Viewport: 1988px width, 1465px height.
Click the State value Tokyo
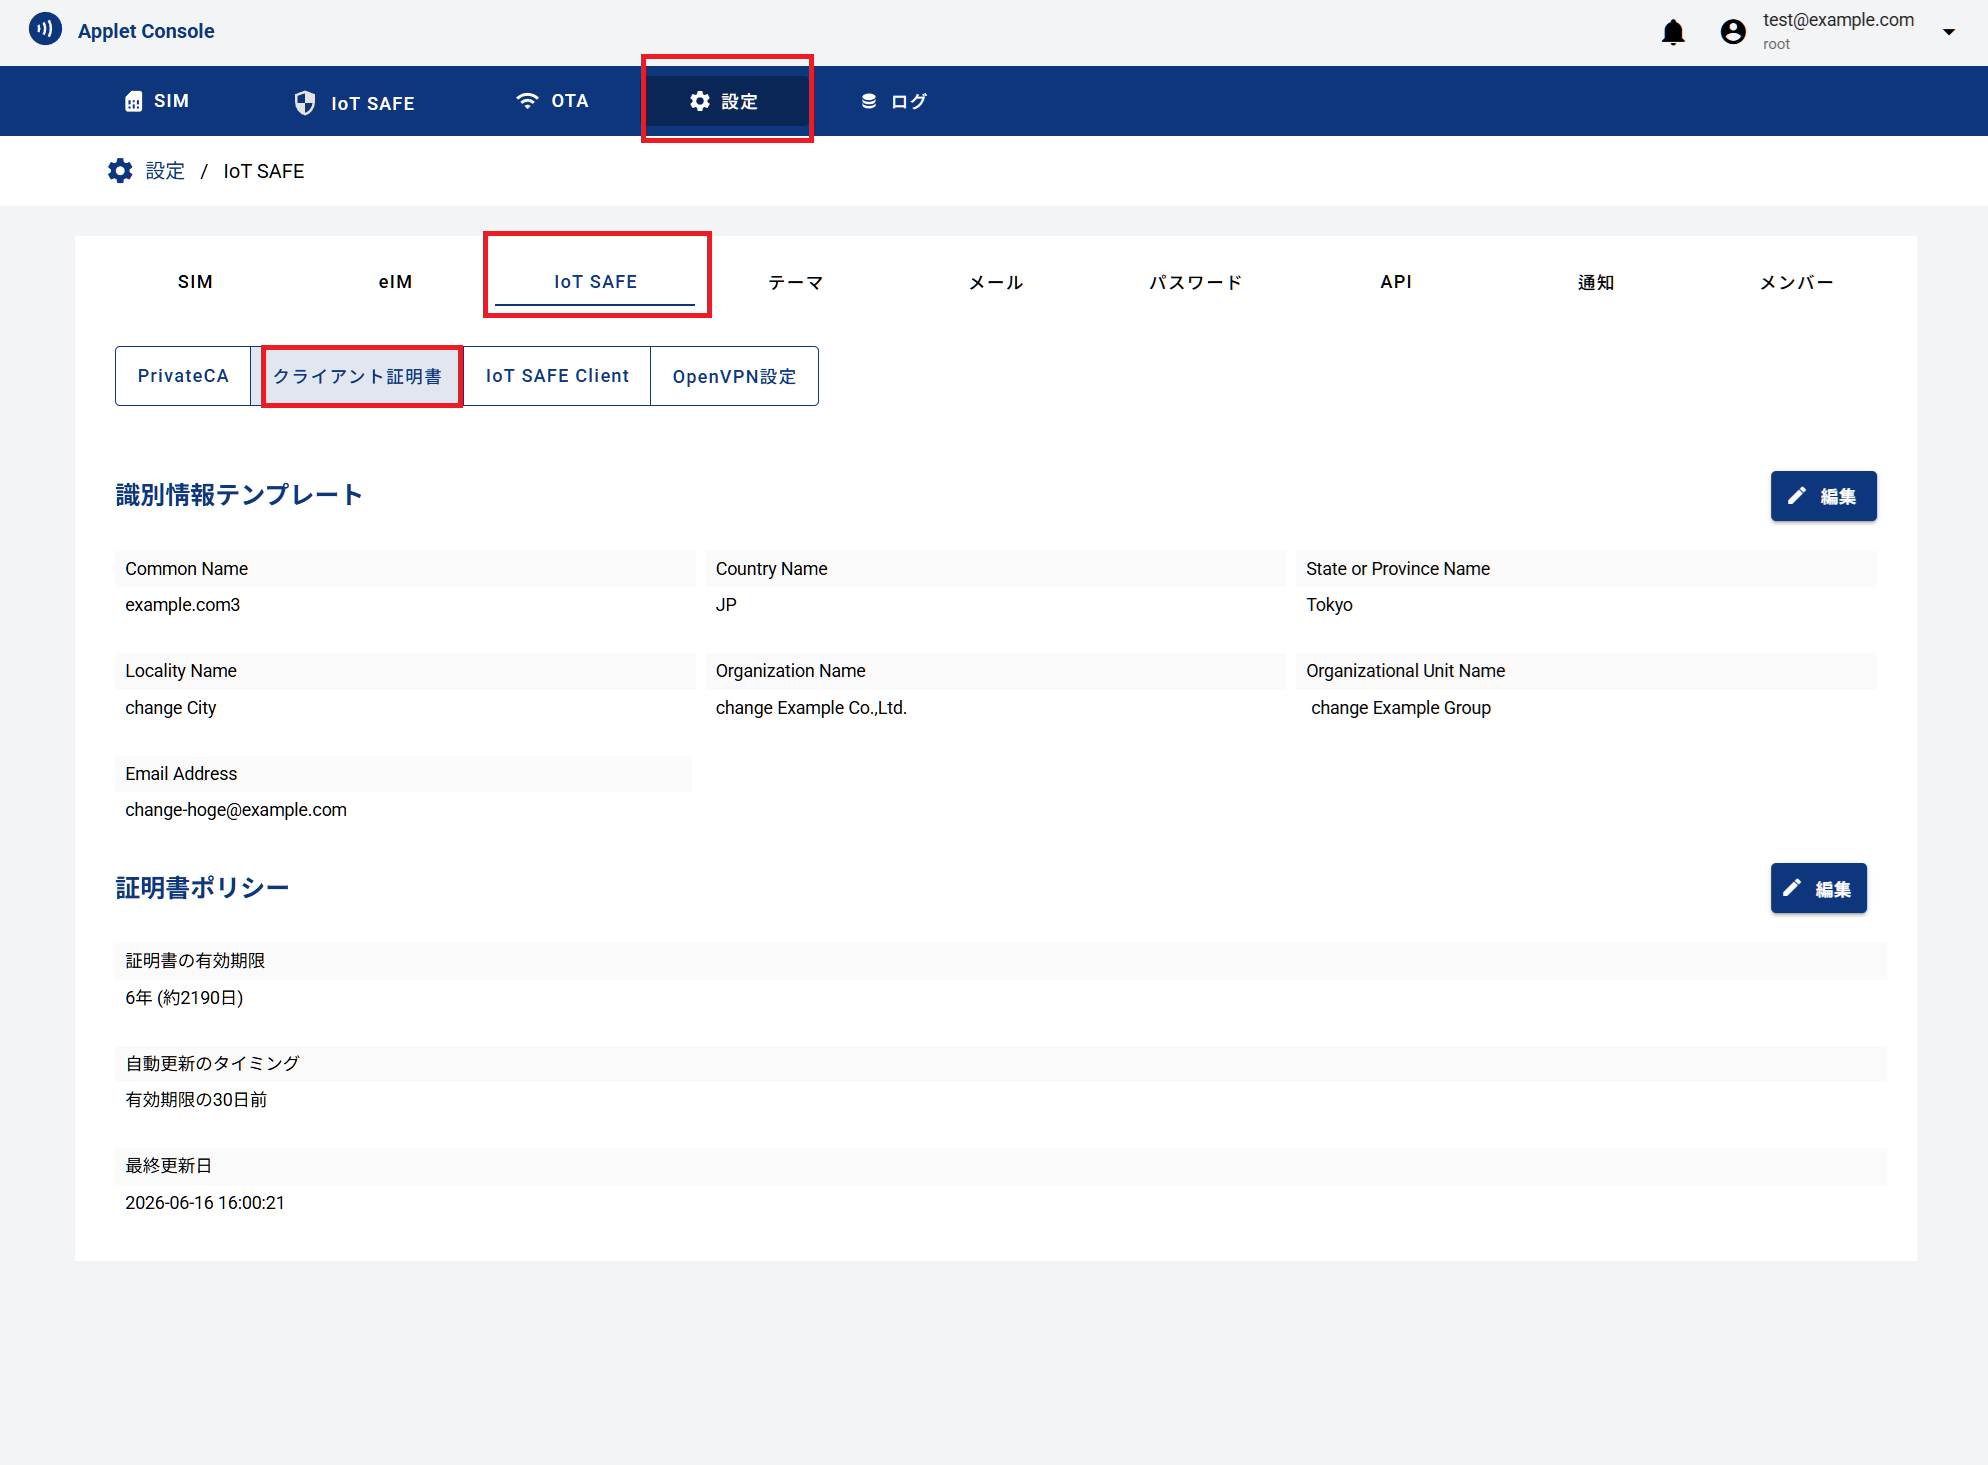(1329, 605)
